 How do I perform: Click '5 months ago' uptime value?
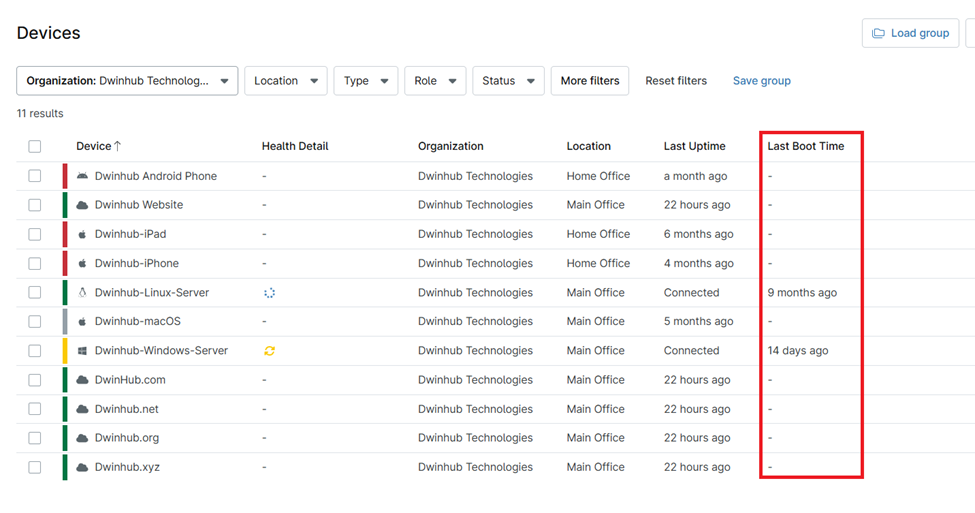(x=698, y=321)
